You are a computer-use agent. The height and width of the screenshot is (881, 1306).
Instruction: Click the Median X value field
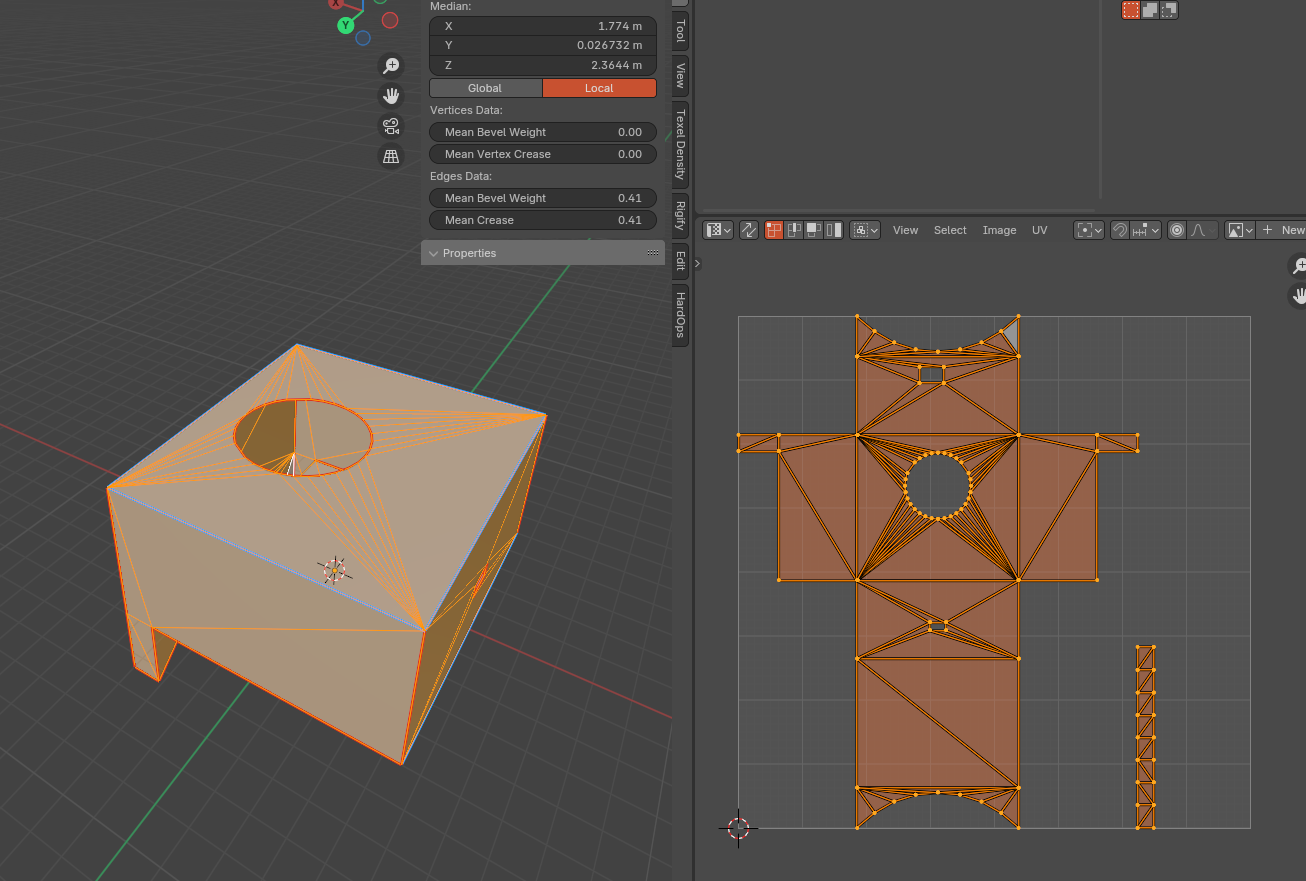[543, 26]
